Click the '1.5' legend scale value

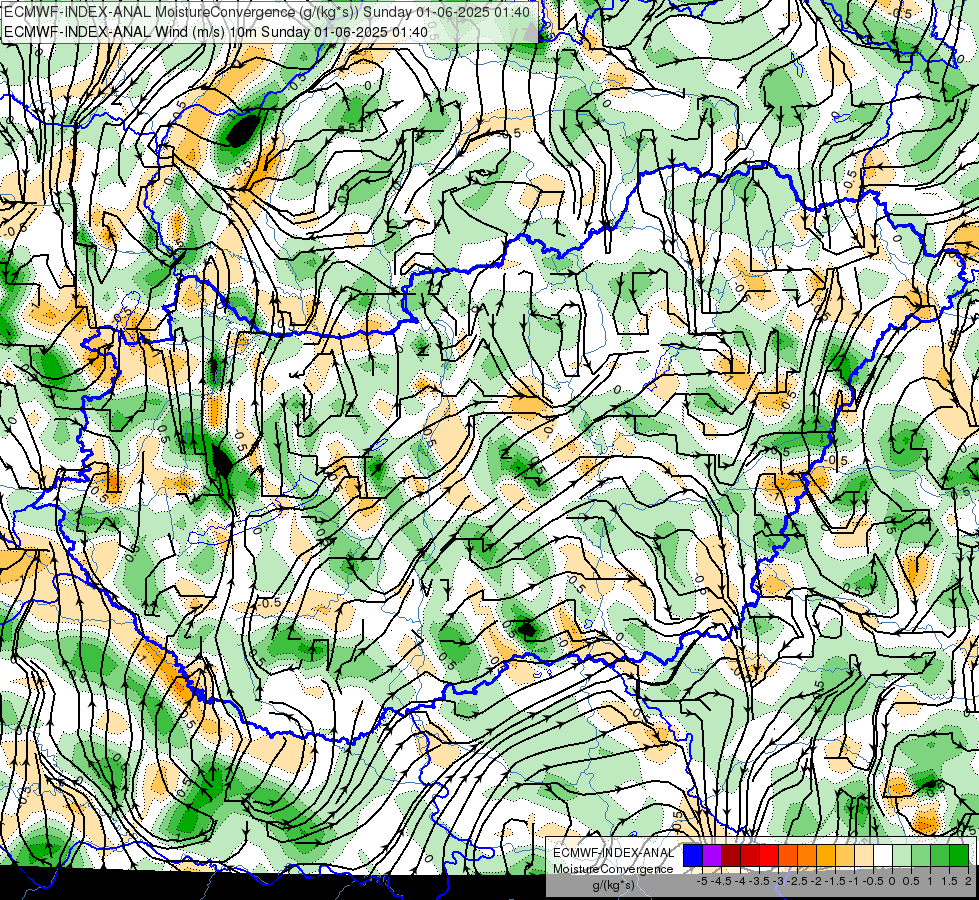[948, 881]
